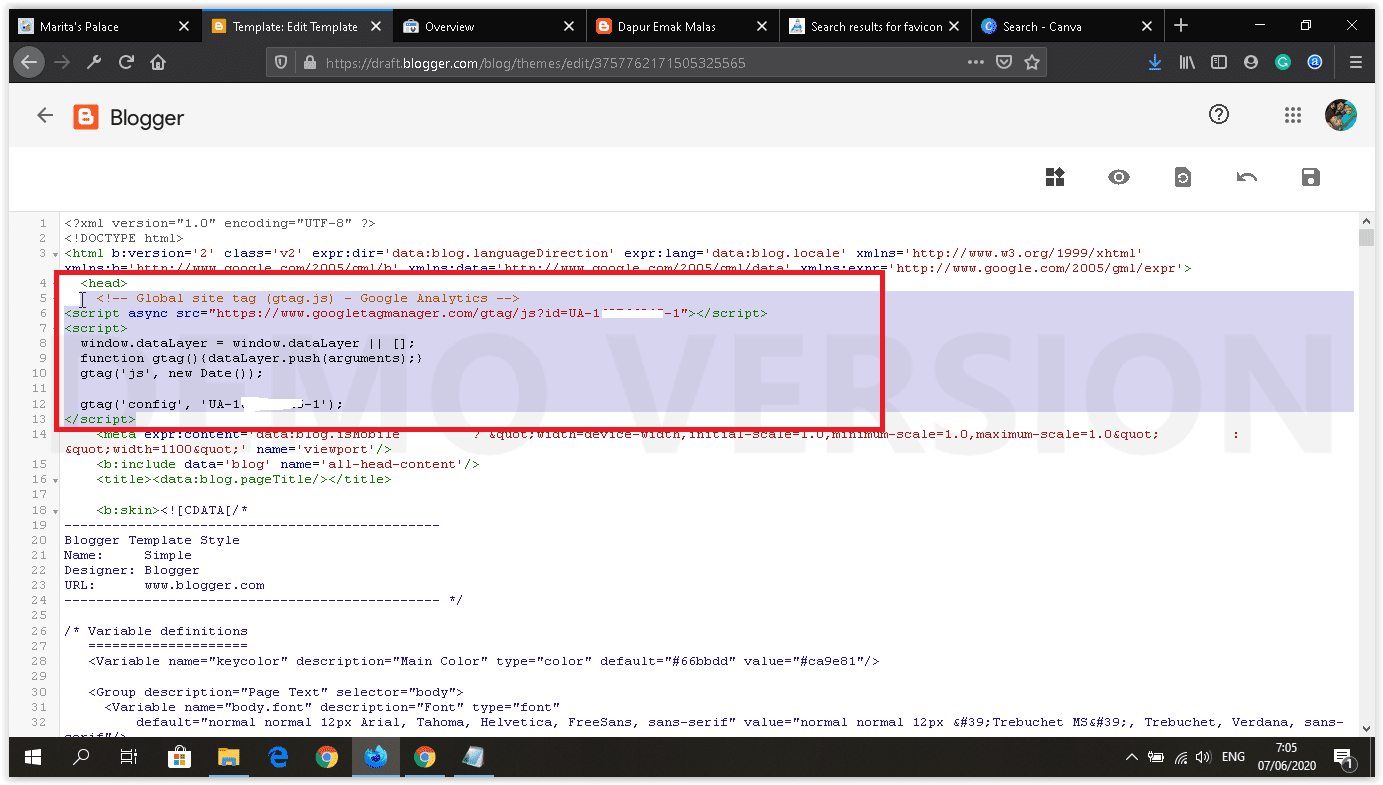The height and width of the screenshot is (785, 1383).
Task: Click the ENG language indicator
Action: (1233, 757)
